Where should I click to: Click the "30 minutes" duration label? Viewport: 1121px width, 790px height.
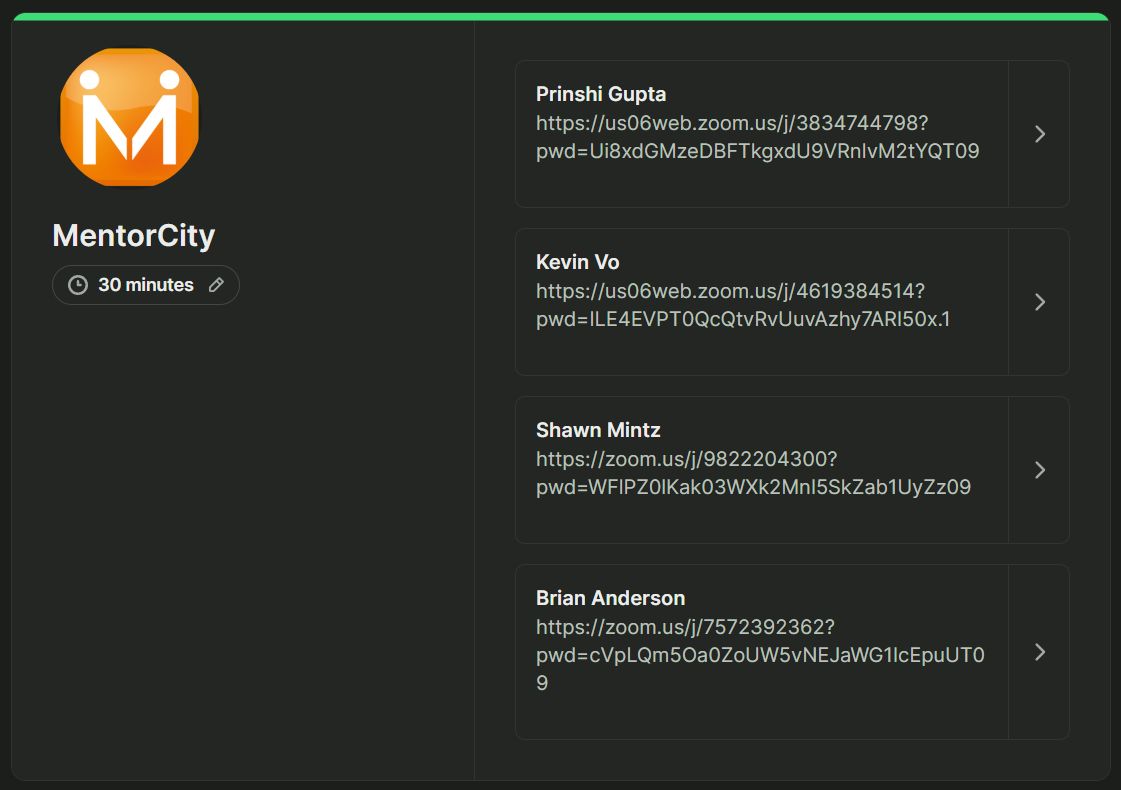(x=146, y=285)
